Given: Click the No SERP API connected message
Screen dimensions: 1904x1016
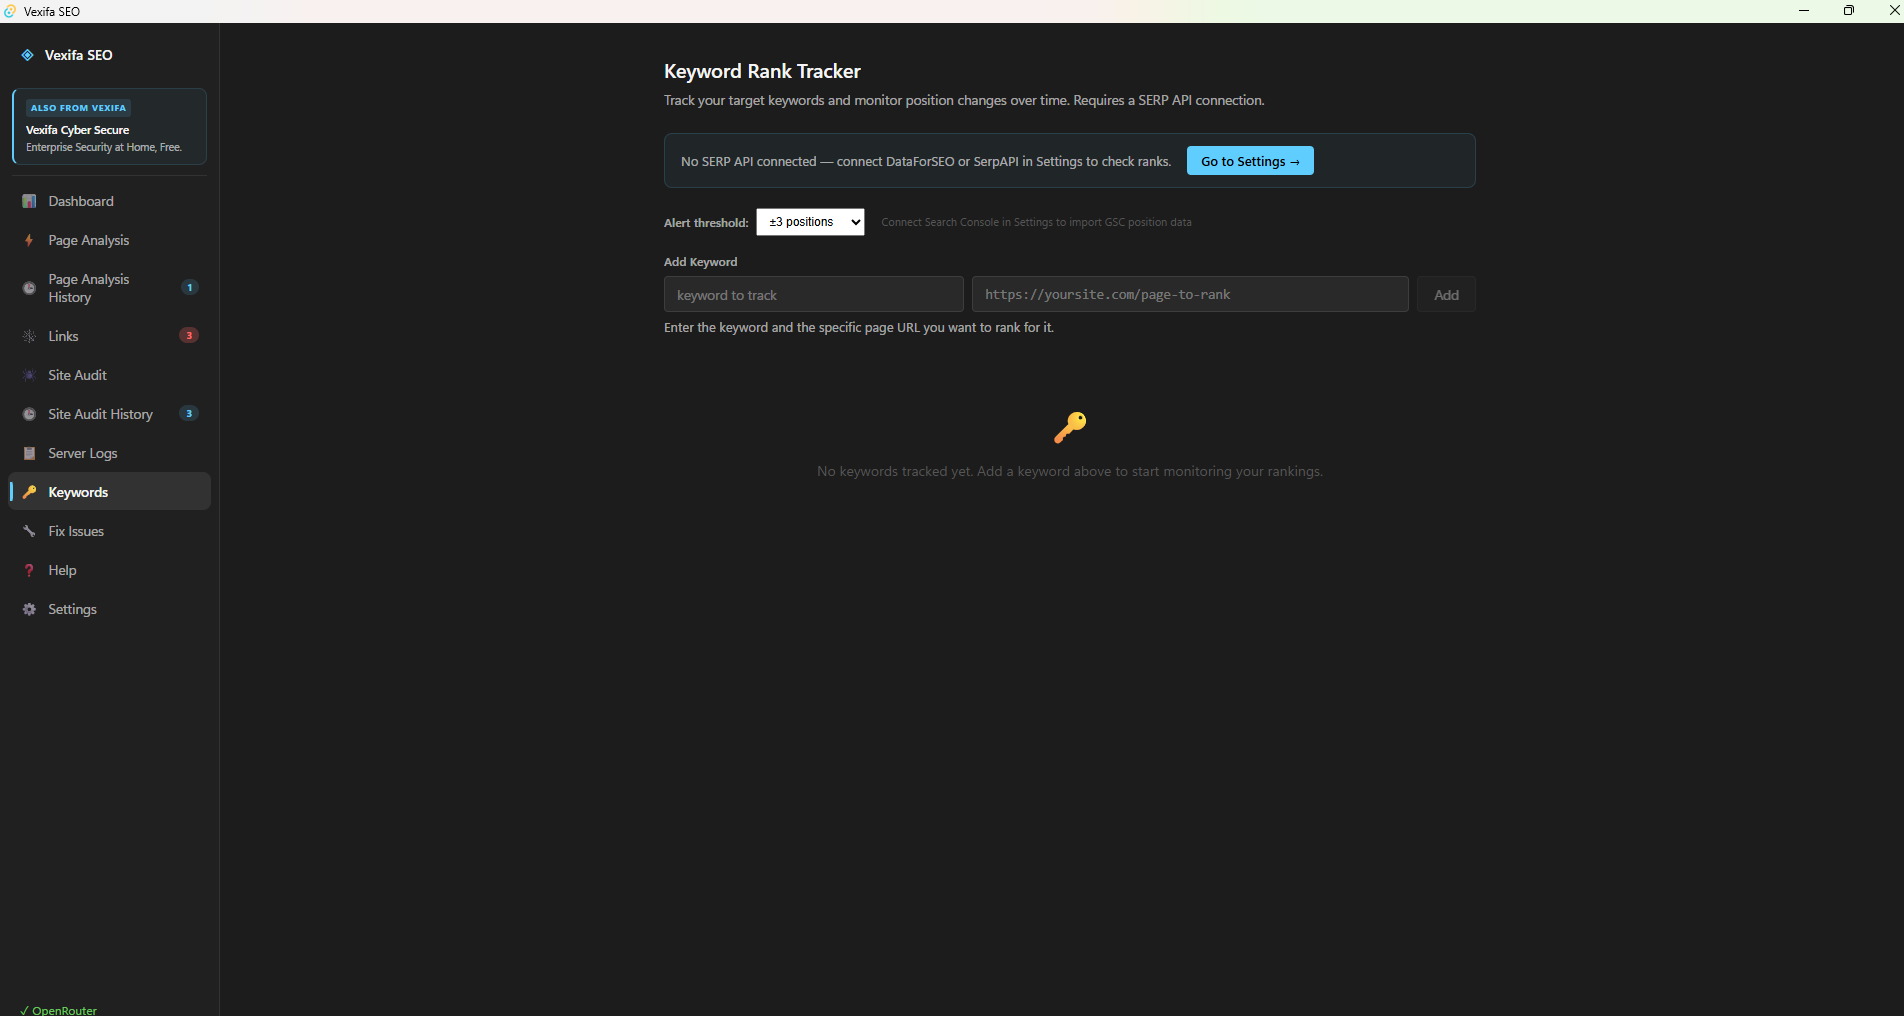Looking at the screenshot, I should (926, 161).
